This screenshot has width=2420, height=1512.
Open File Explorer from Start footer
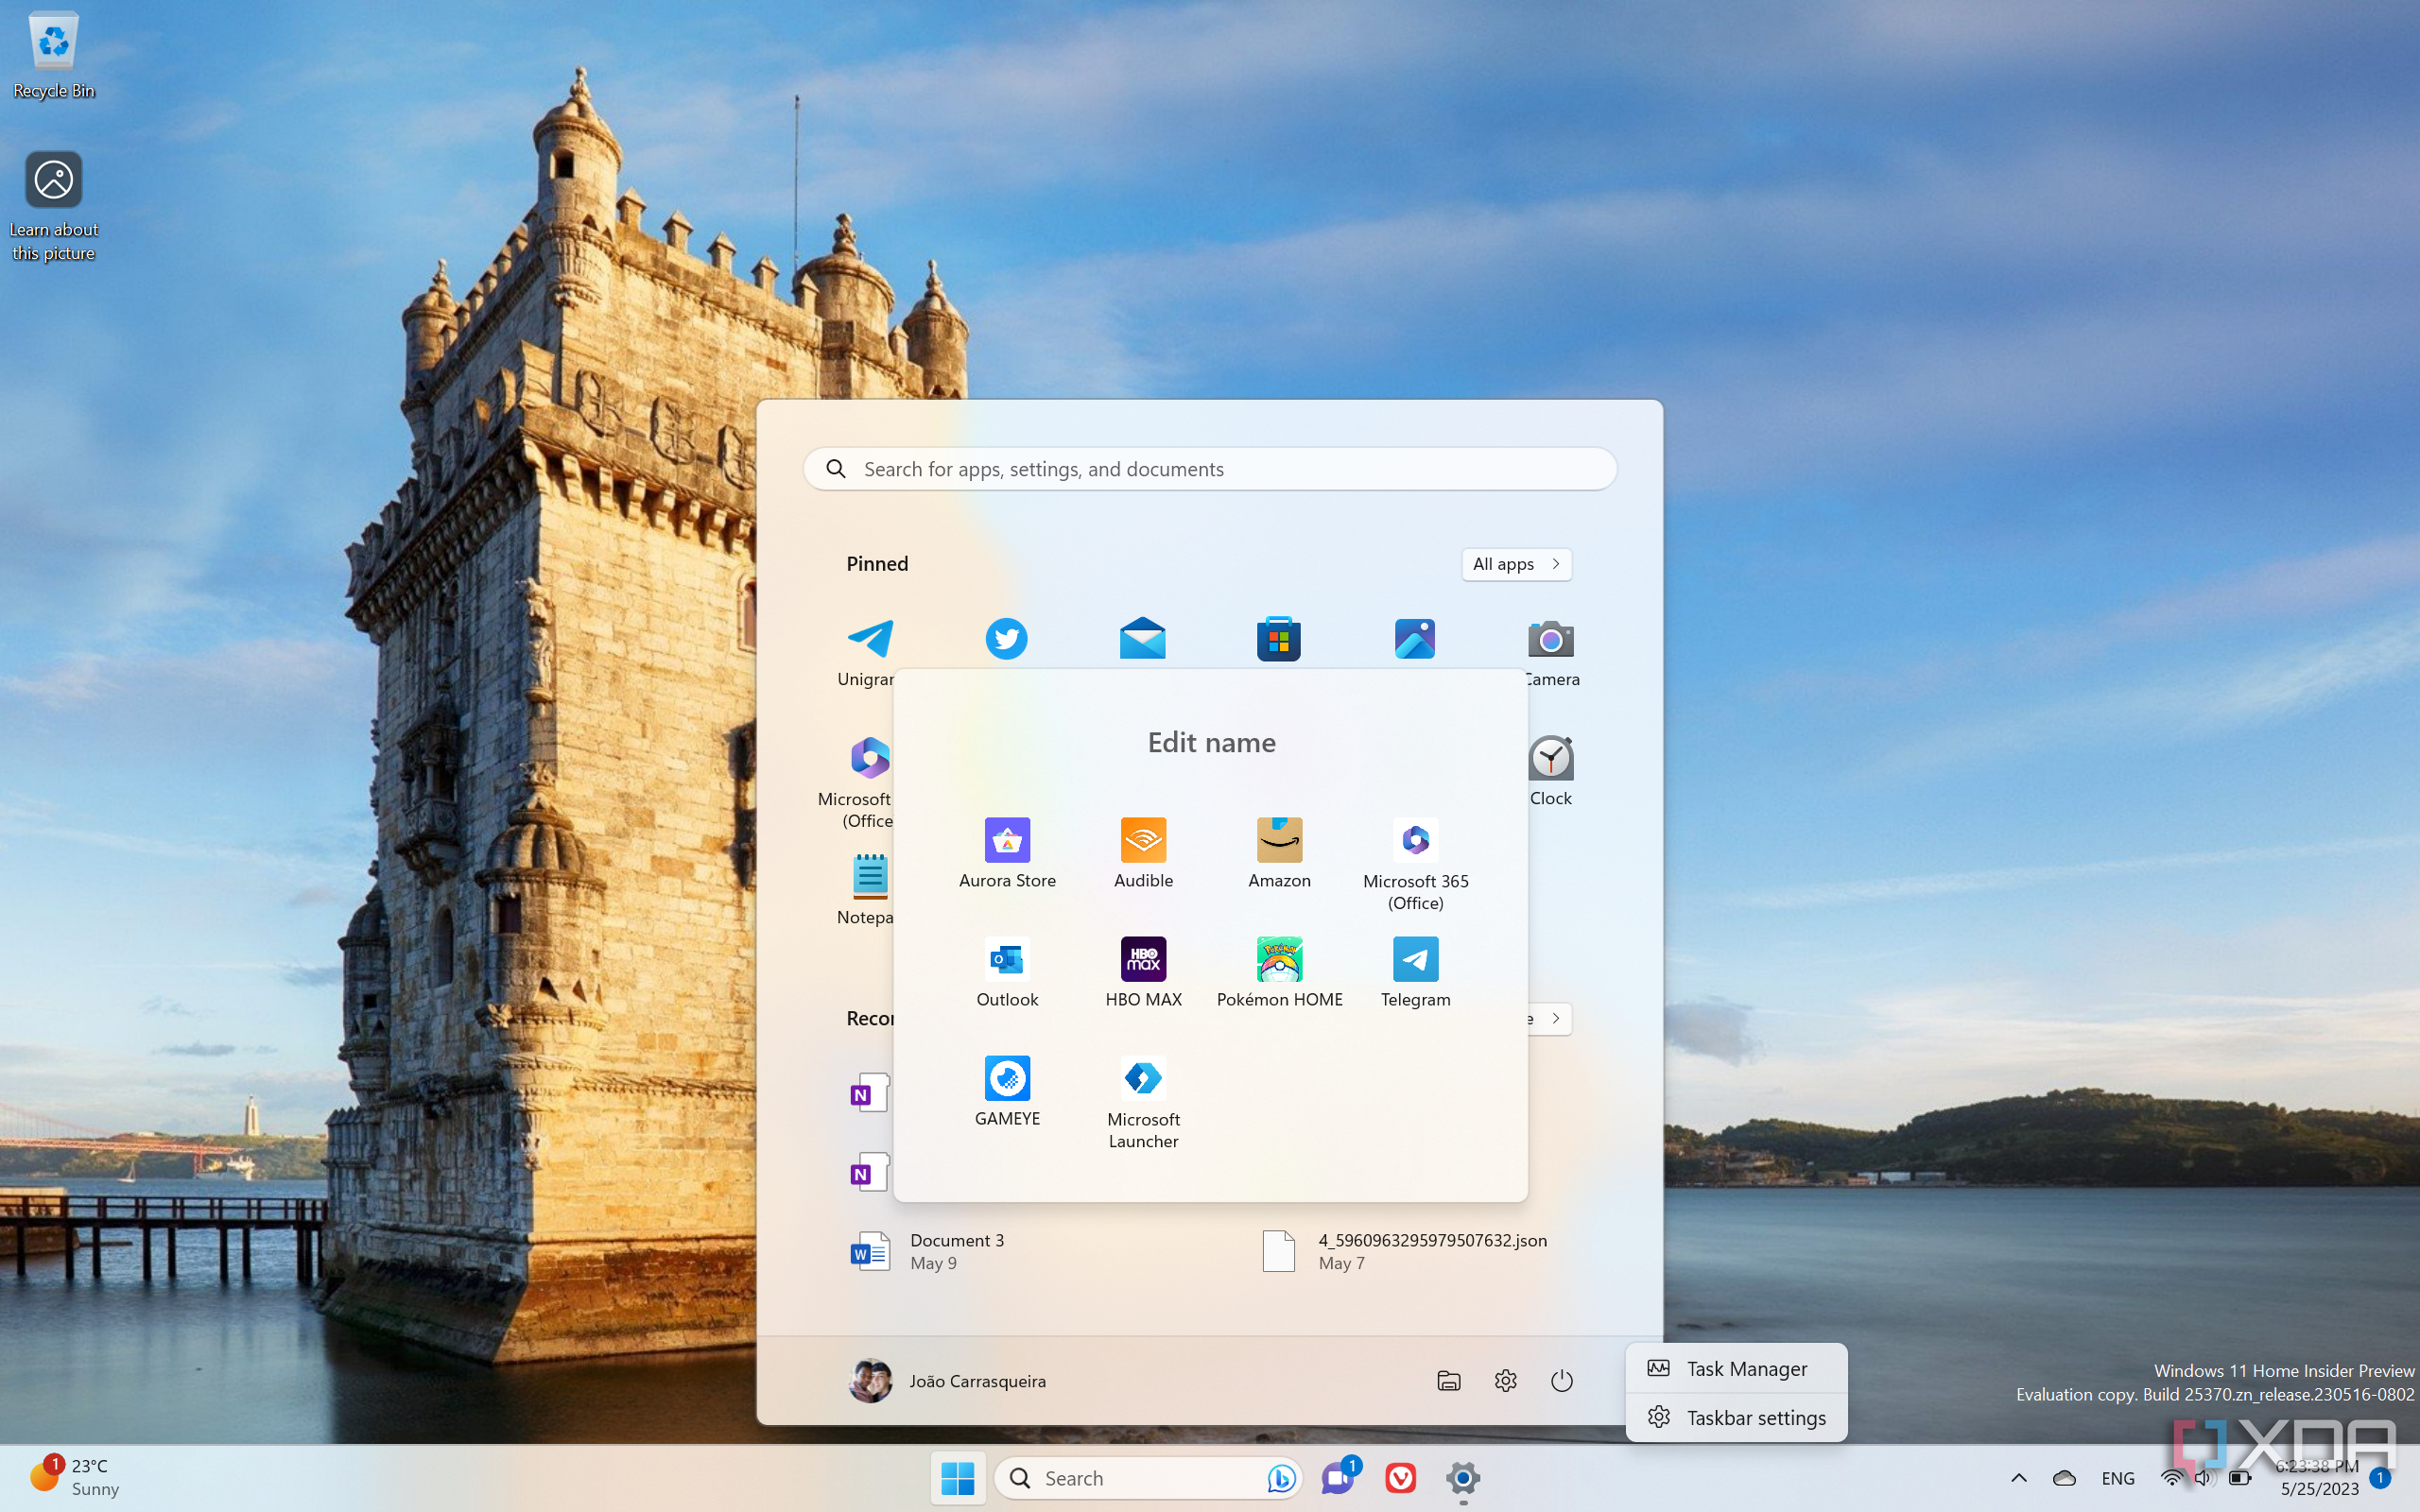click(1448, 1381)
